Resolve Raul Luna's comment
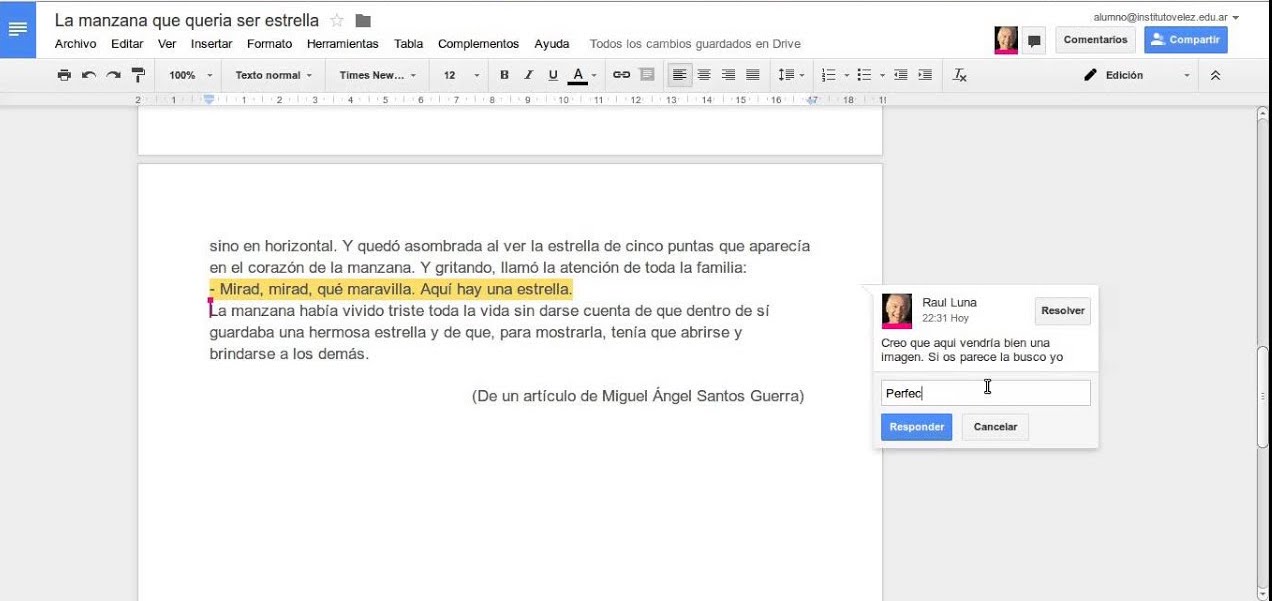This screenshot has height=601, width=1272. click(x=1062, y=311)
